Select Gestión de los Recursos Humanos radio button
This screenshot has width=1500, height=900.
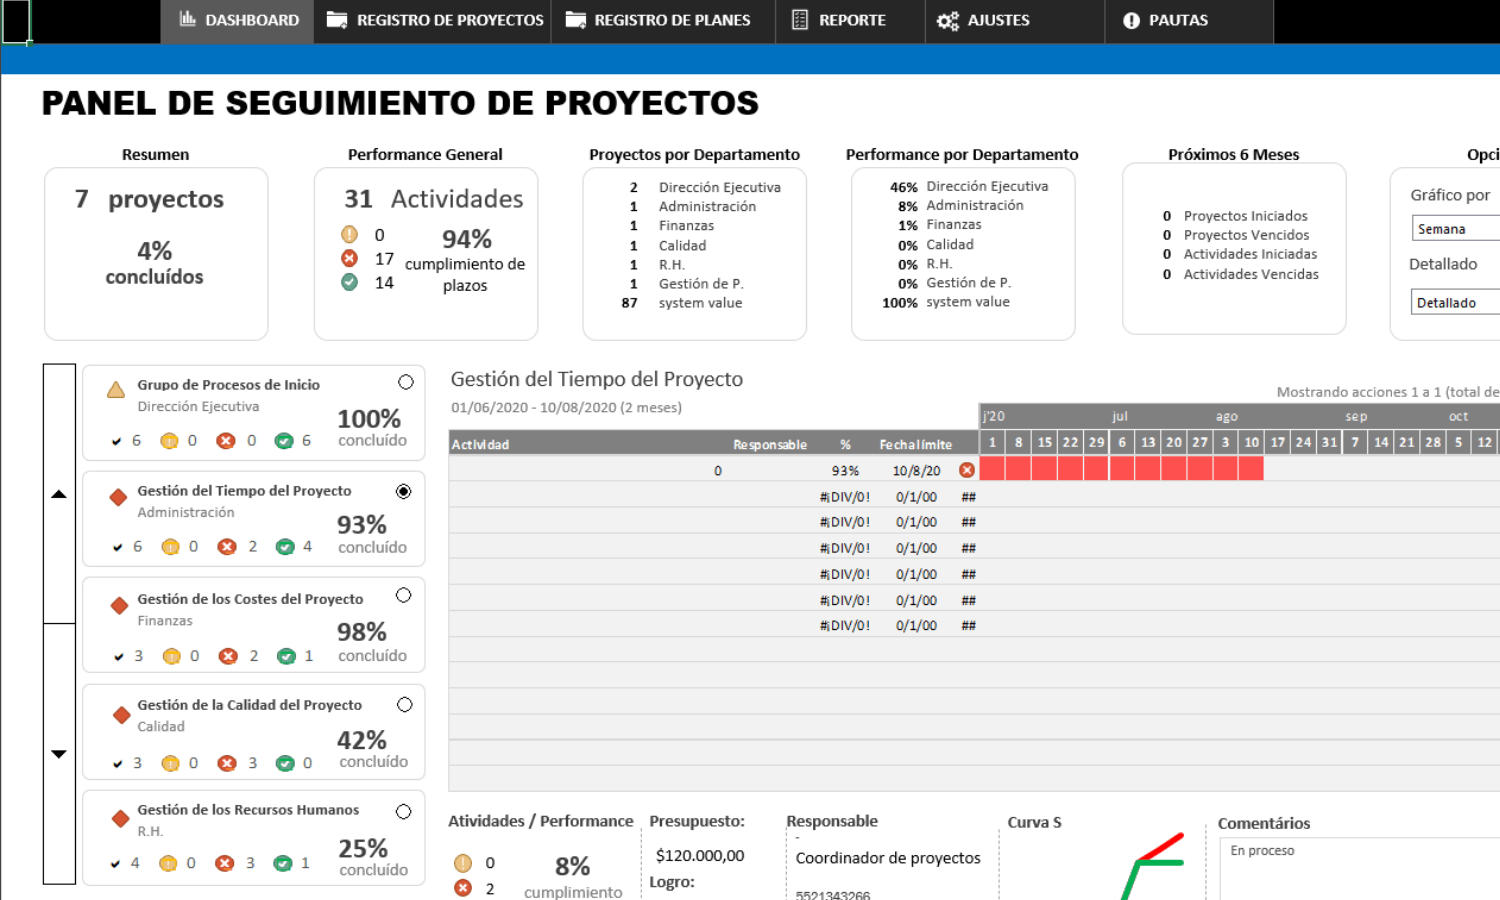coord(403,811)
